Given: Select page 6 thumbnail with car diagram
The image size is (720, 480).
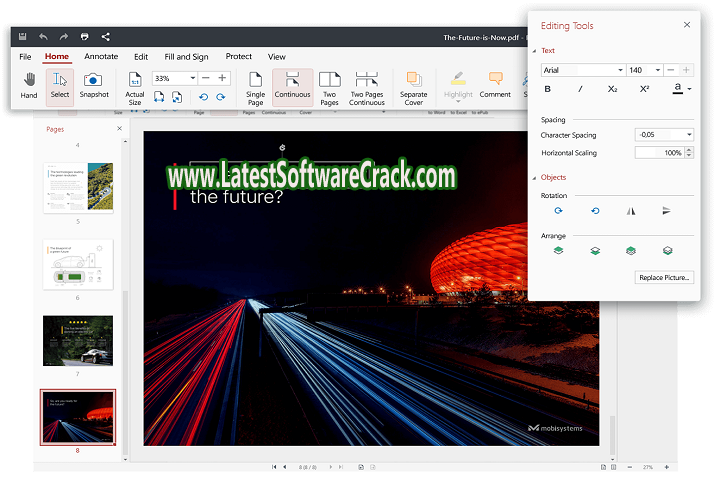Looking at the screenshot, I should click(78, 264).
